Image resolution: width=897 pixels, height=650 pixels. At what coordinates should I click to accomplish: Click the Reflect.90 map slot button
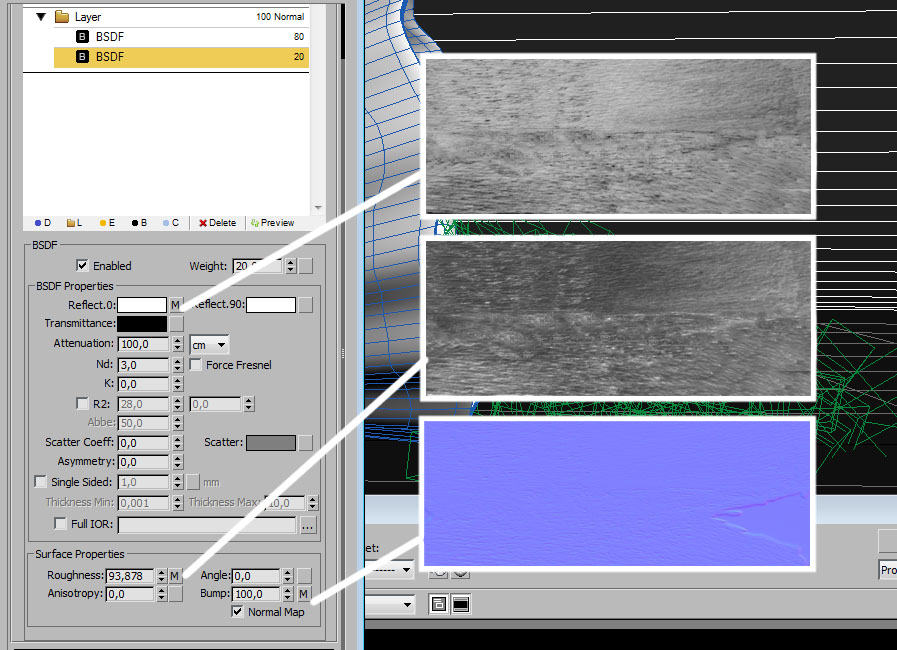coord(306,305)
